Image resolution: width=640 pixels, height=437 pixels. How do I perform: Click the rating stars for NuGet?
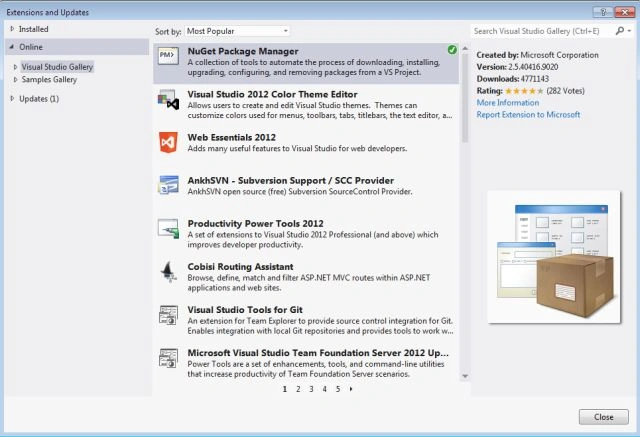(x=524, y=91)
